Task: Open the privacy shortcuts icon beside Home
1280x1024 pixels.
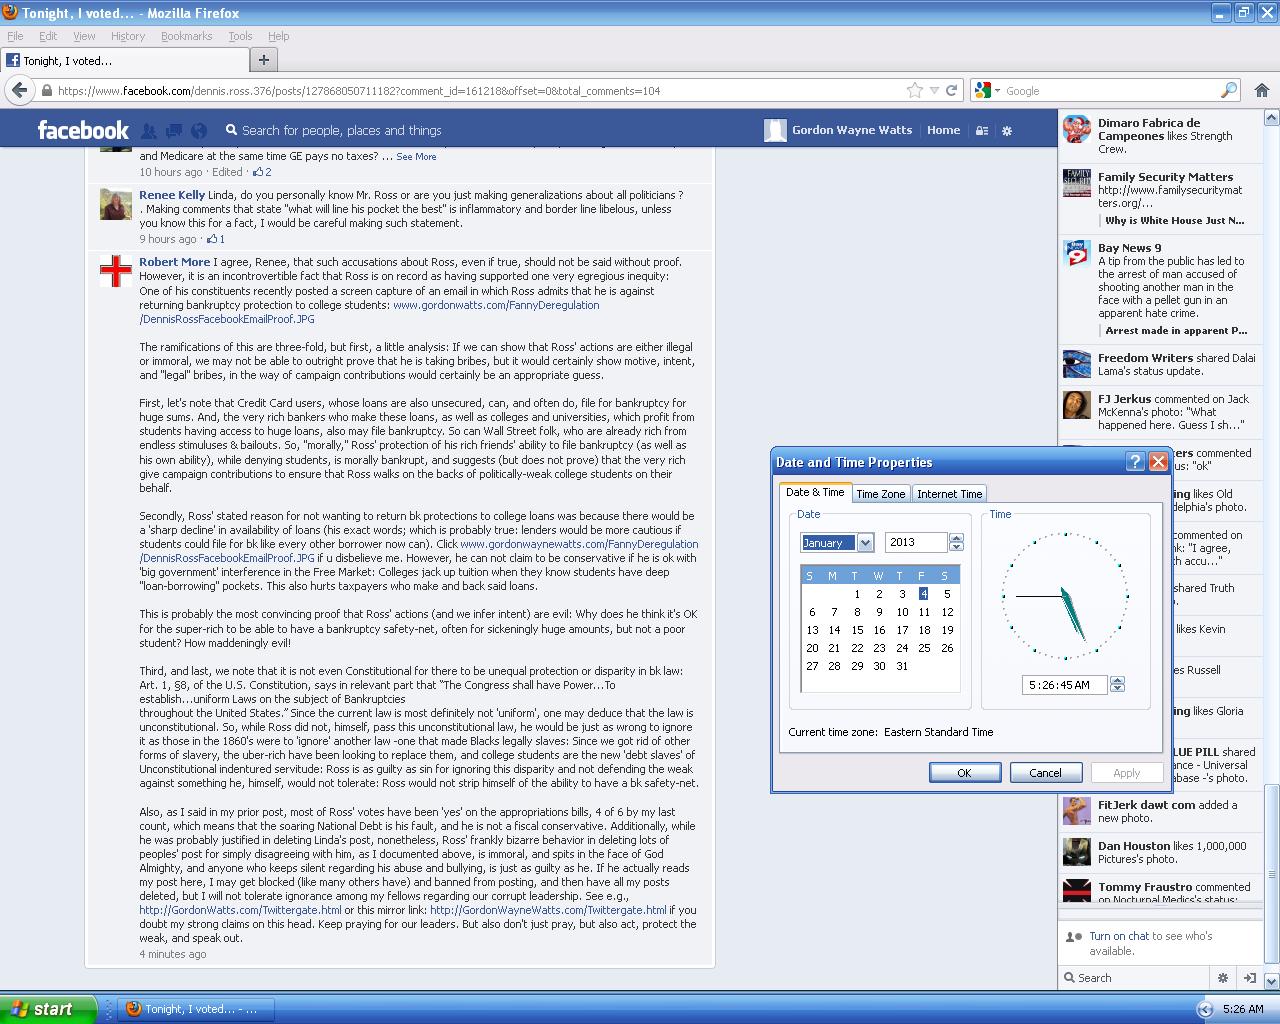Action: coord(982,130)
